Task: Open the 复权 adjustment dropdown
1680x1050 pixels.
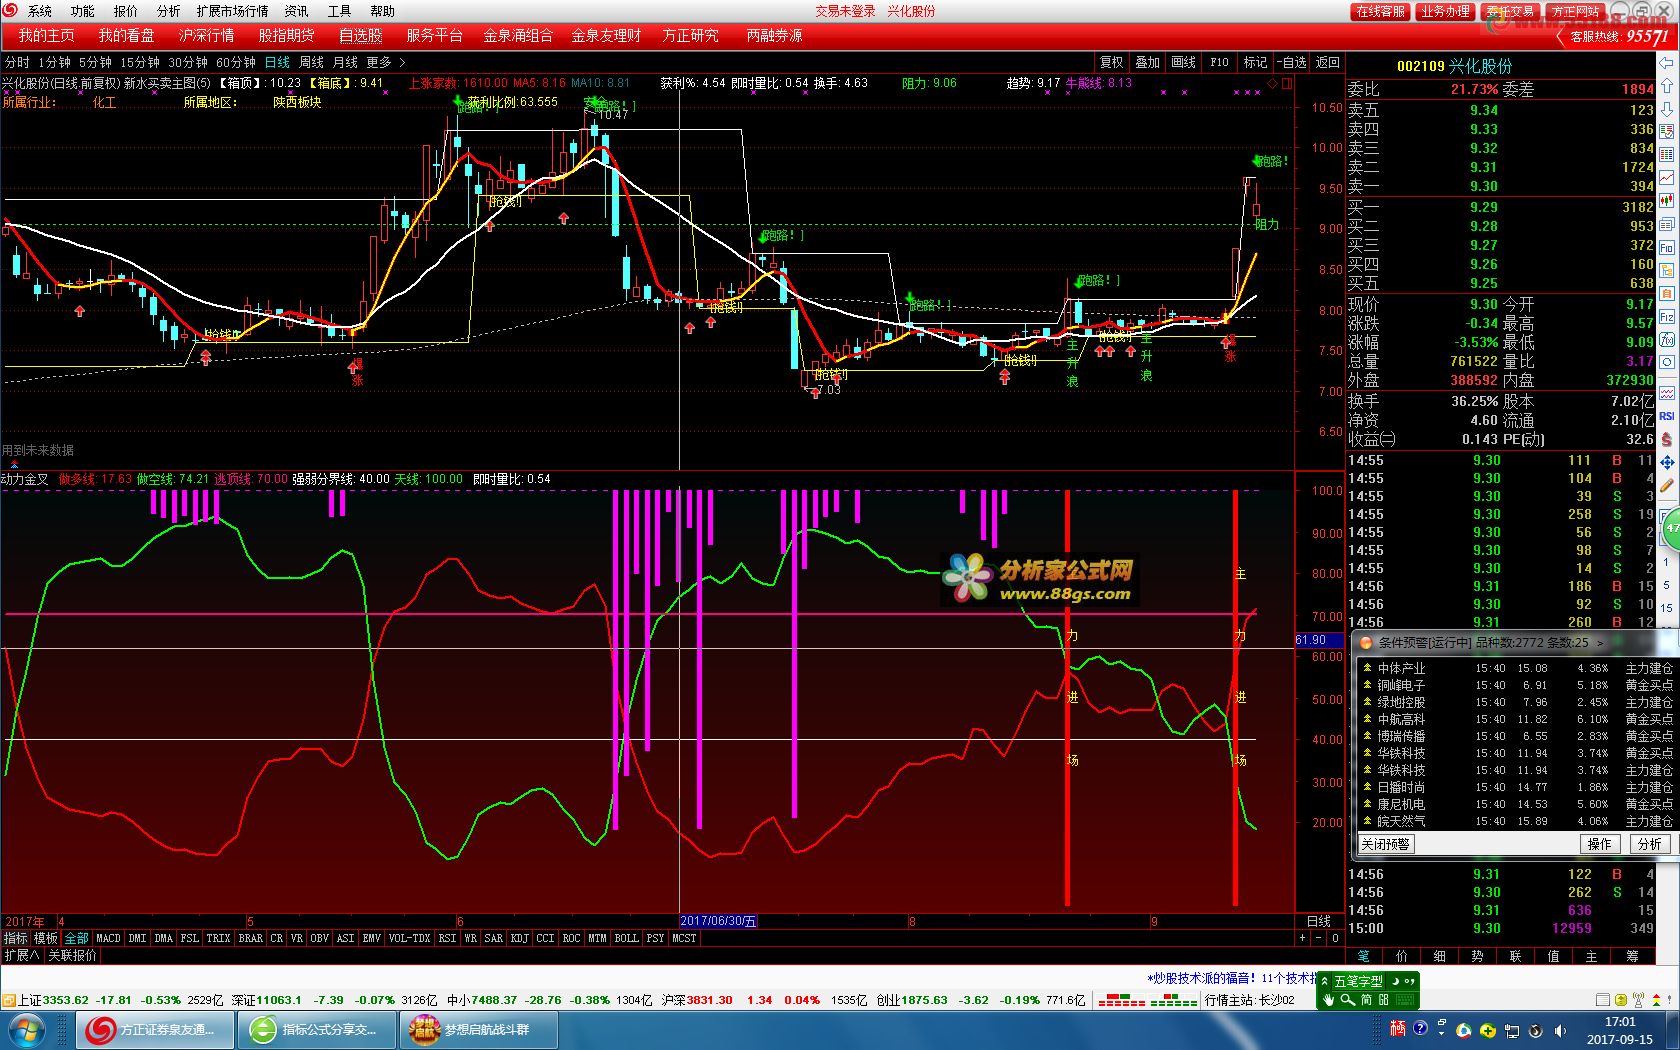Action: tap(1112, 62)
